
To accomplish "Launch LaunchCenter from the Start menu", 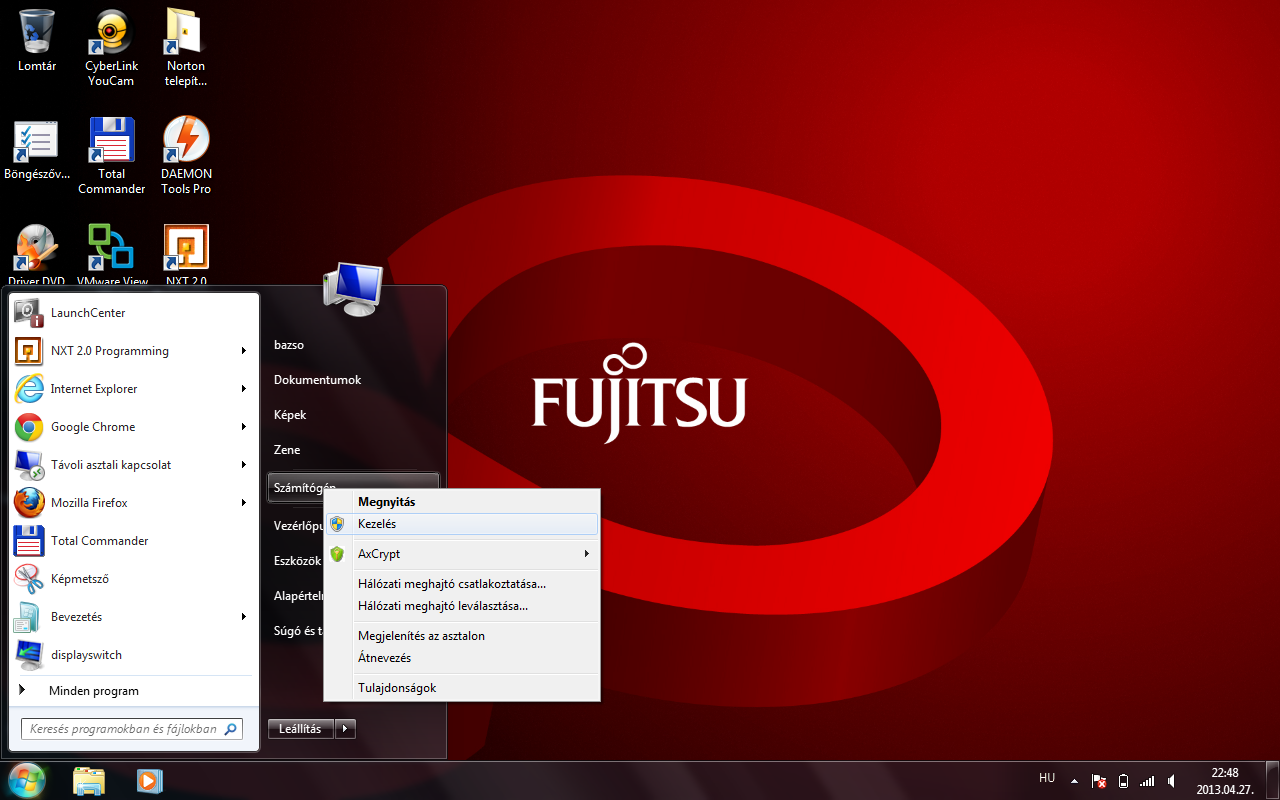I will (x=134, y=313).
